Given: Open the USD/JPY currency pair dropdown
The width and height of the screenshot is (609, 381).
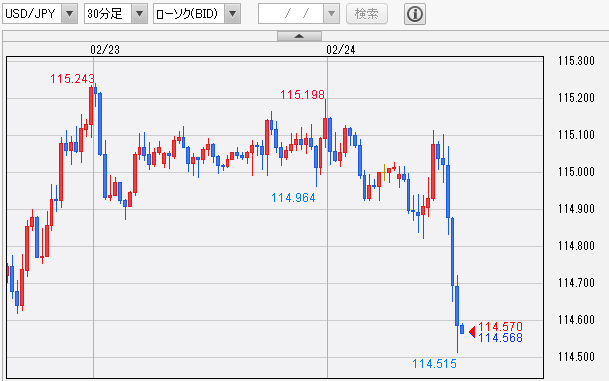Looking at the screenshot, I should (40, 14).
